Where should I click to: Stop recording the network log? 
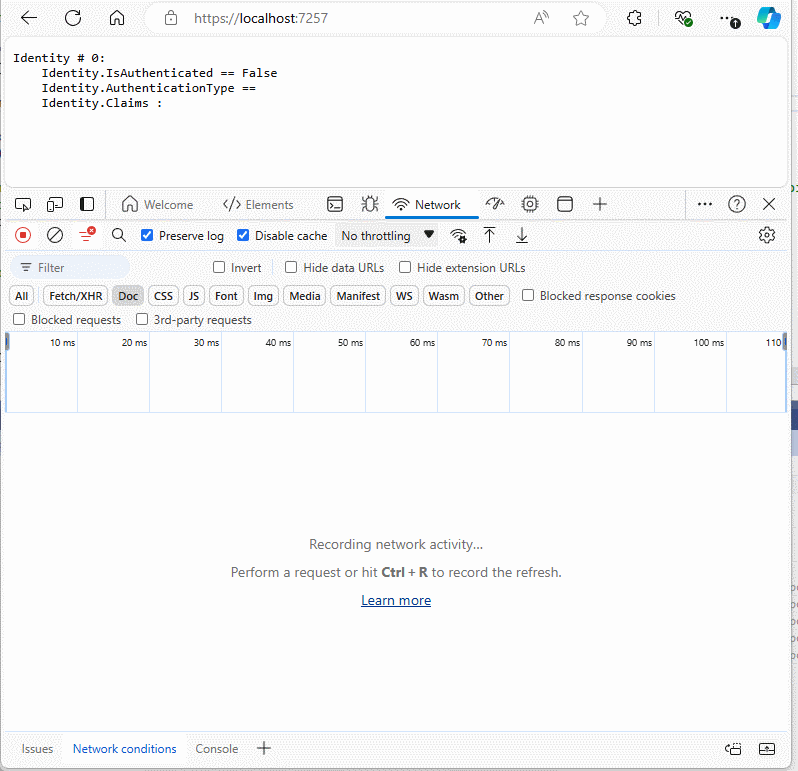coord(23,236)
